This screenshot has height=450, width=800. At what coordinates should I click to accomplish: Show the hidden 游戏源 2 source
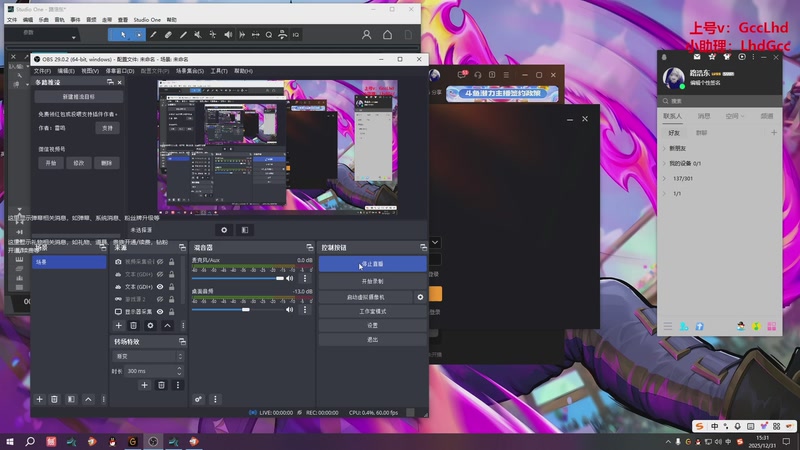[x=160, y=299]
